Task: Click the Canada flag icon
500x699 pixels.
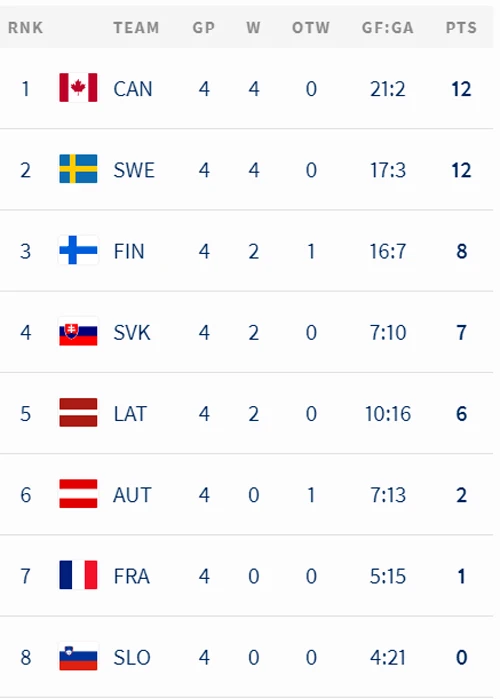Action: (x=78, y=87)
